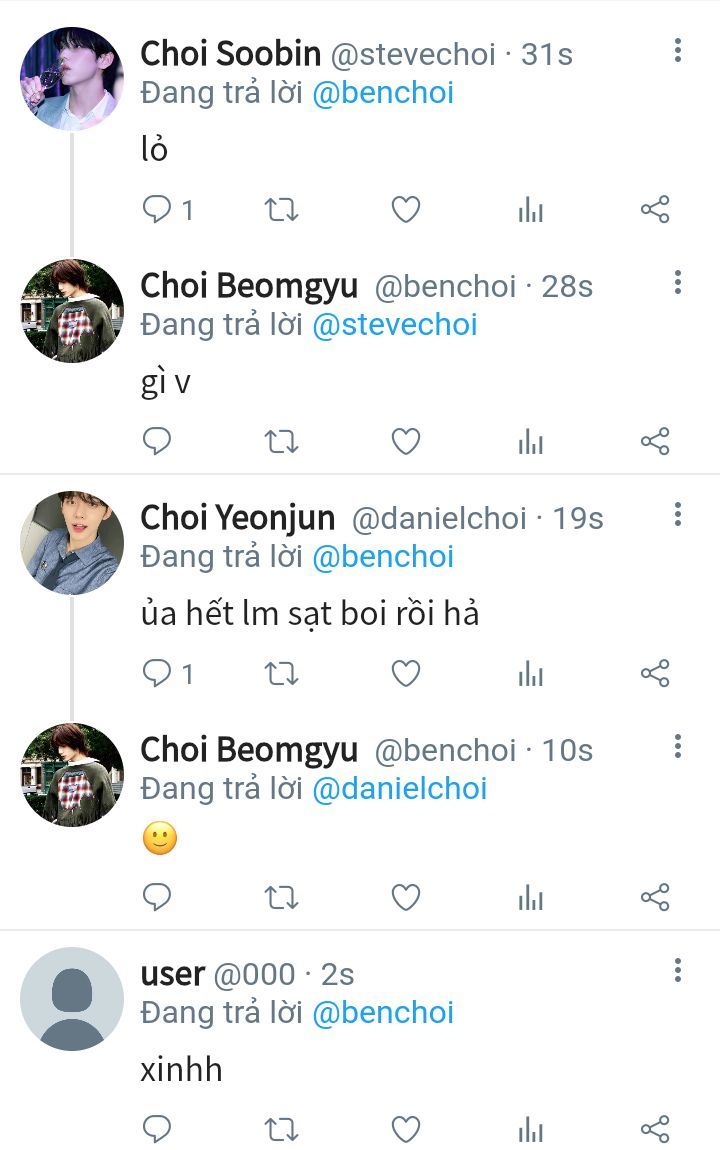720x1150 pixels.
Task: Open more options for user @000's tweet
Action: 678,970
